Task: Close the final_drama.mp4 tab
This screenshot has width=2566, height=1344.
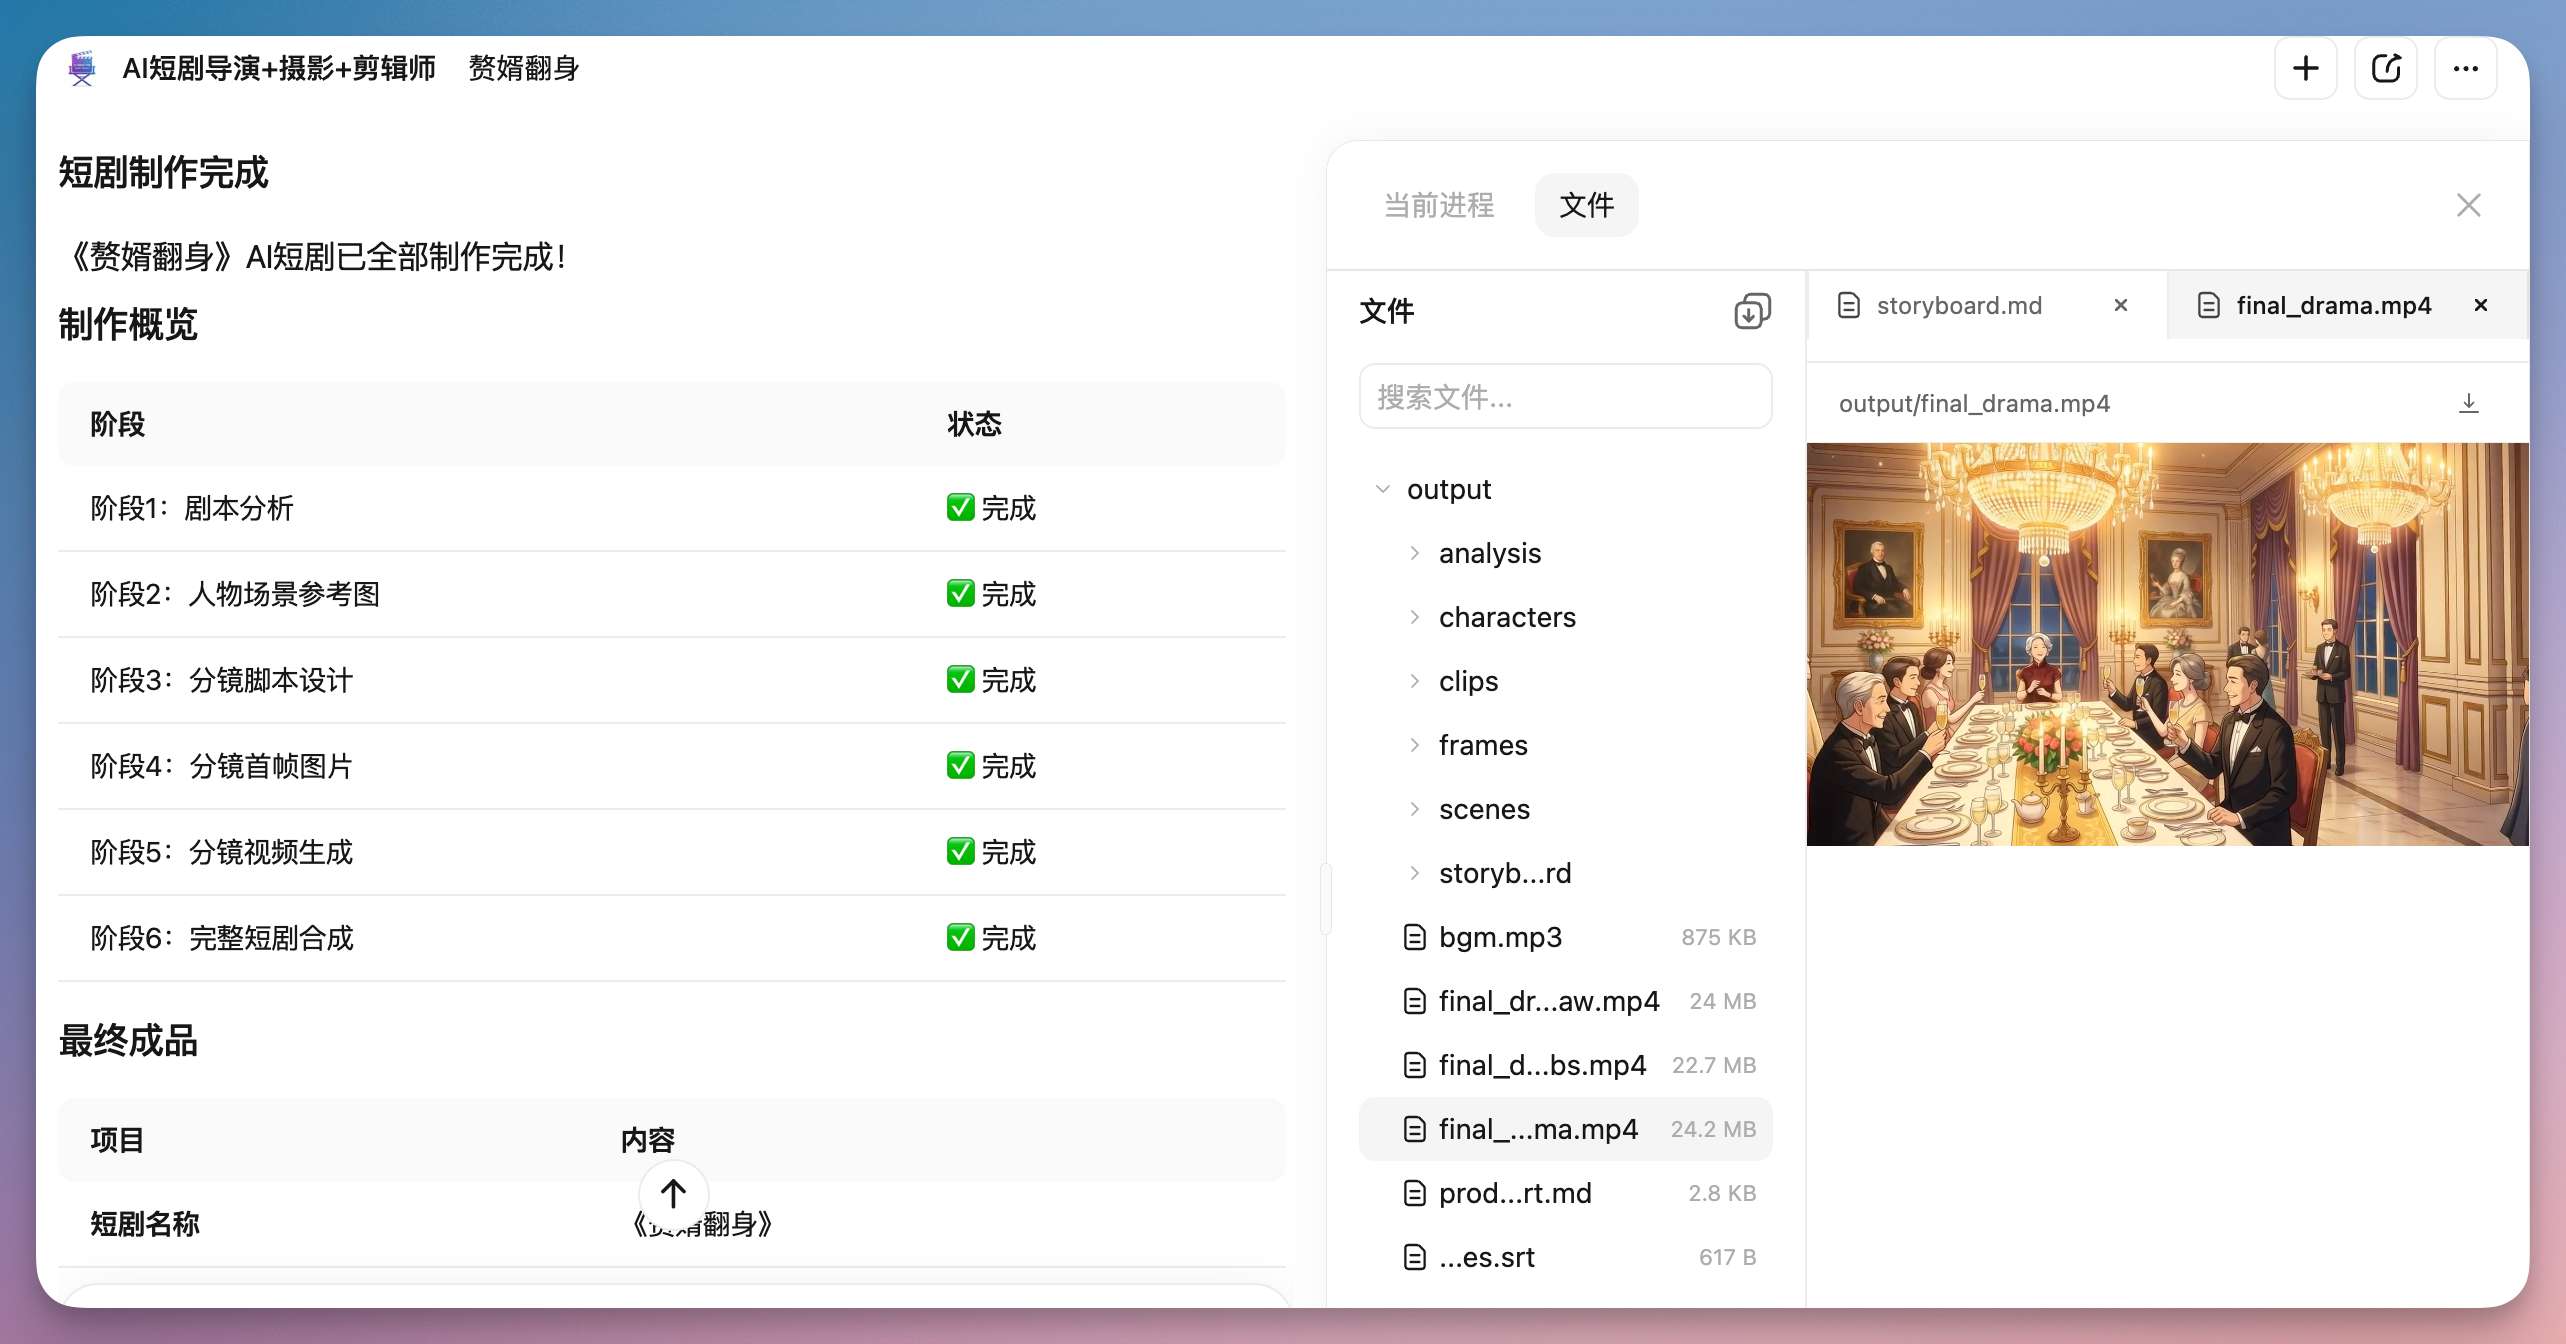Action: 2481,305
